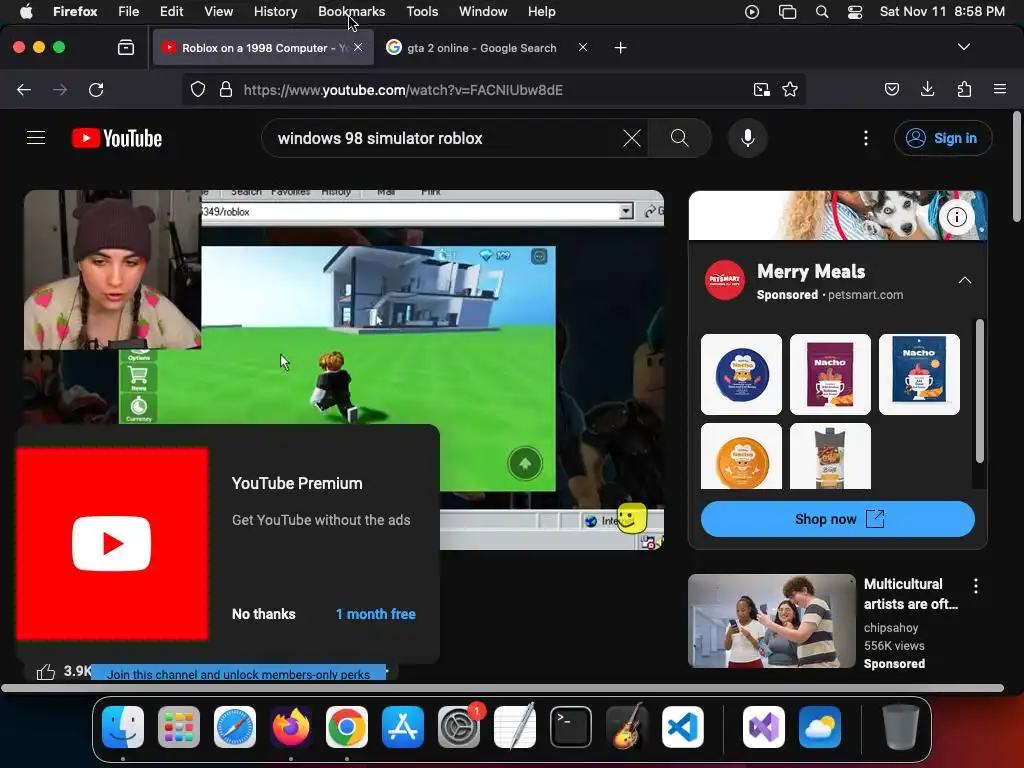Image resolution: width=1024 pixels, height=768 pixels.
Task: Go forward in Firefox
Action: 60,90
